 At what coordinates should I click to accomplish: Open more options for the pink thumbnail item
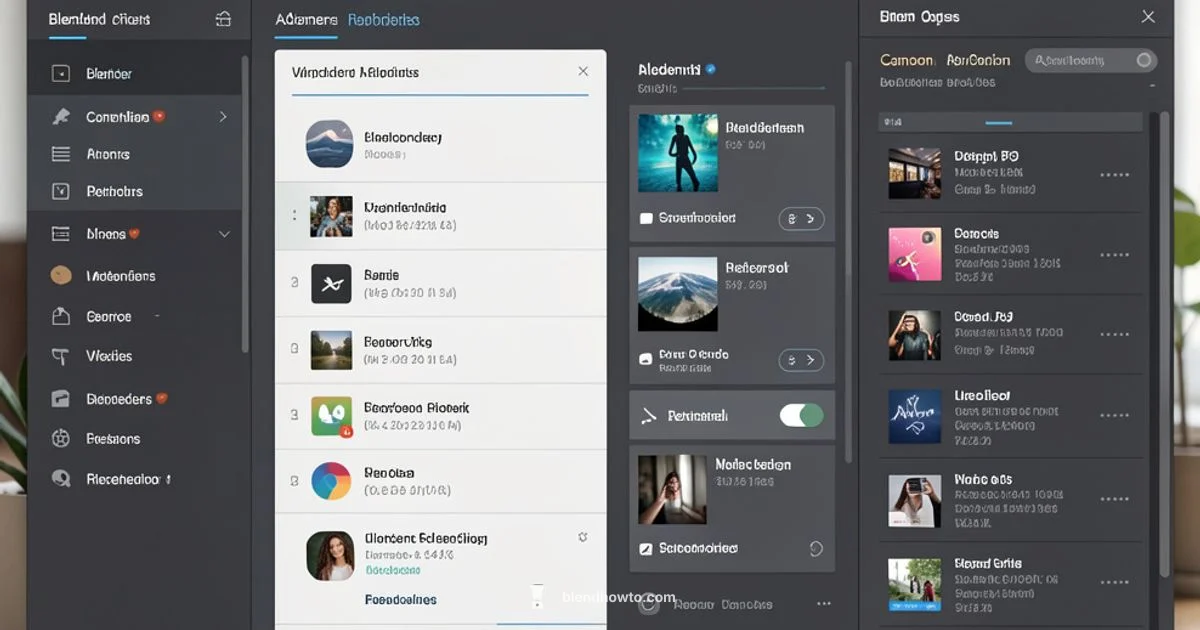point(1114,255)
